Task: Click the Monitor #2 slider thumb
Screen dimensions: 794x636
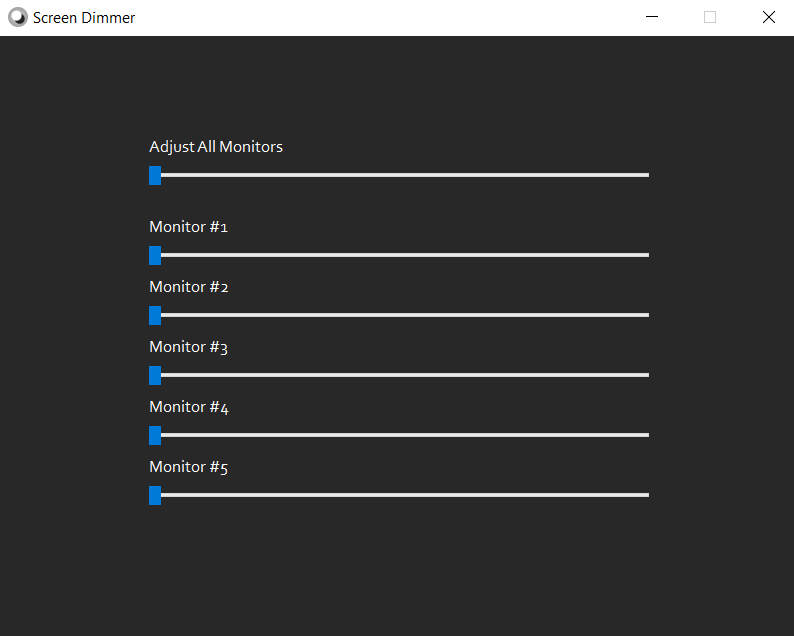Action: (x=155, y=315)
